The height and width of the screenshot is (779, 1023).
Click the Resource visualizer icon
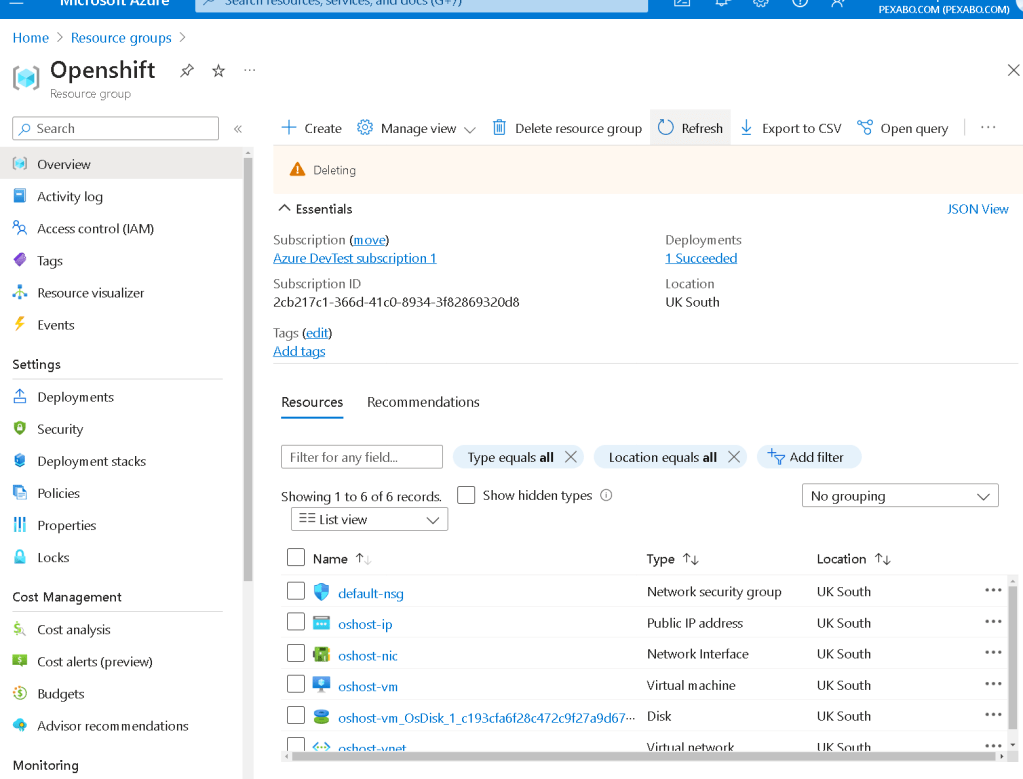pos(20,292)
